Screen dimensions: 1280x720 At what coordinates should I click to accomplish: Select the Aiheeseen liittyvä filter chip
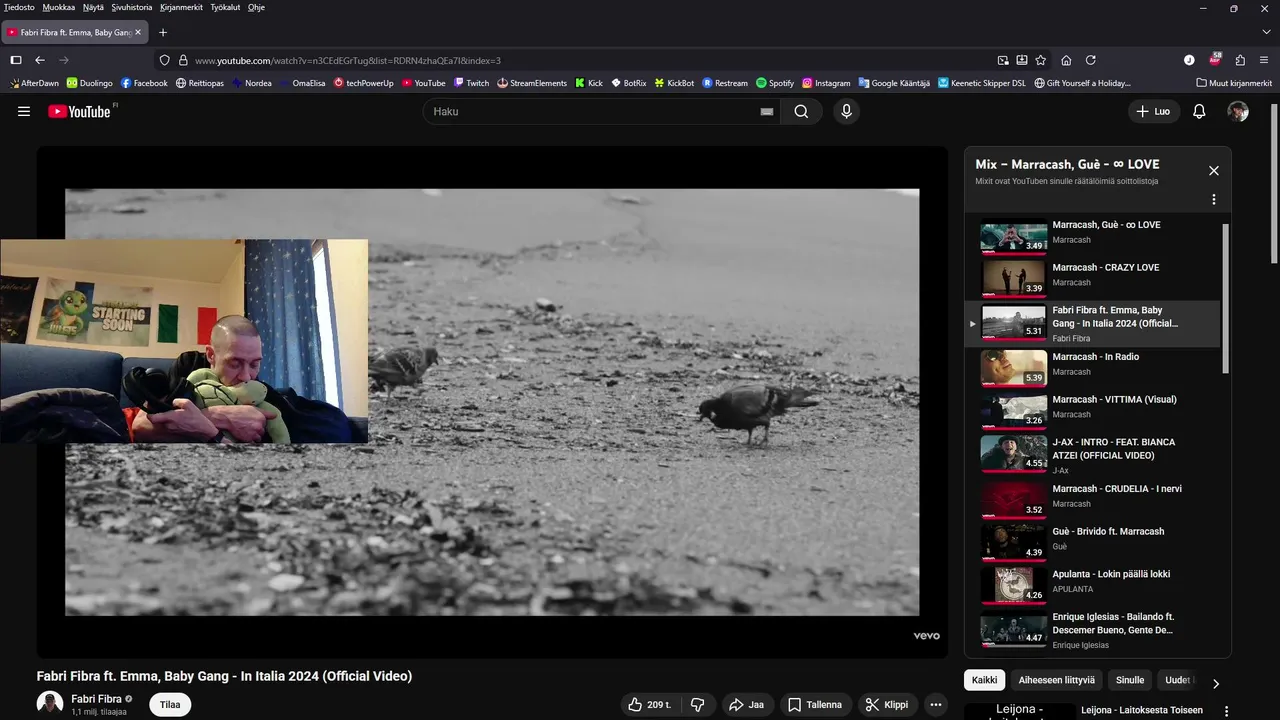(1057, 680)
